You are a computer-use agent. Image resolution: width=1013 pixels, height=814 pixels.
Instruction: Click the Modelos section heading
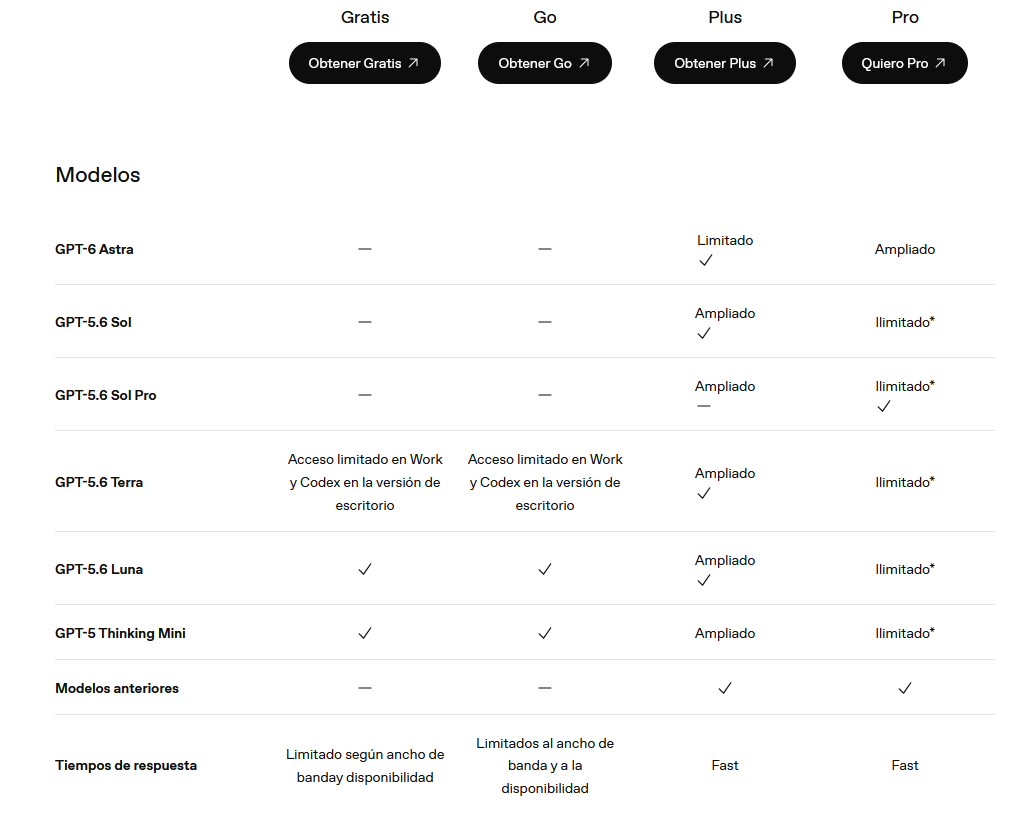click(98, 175)
